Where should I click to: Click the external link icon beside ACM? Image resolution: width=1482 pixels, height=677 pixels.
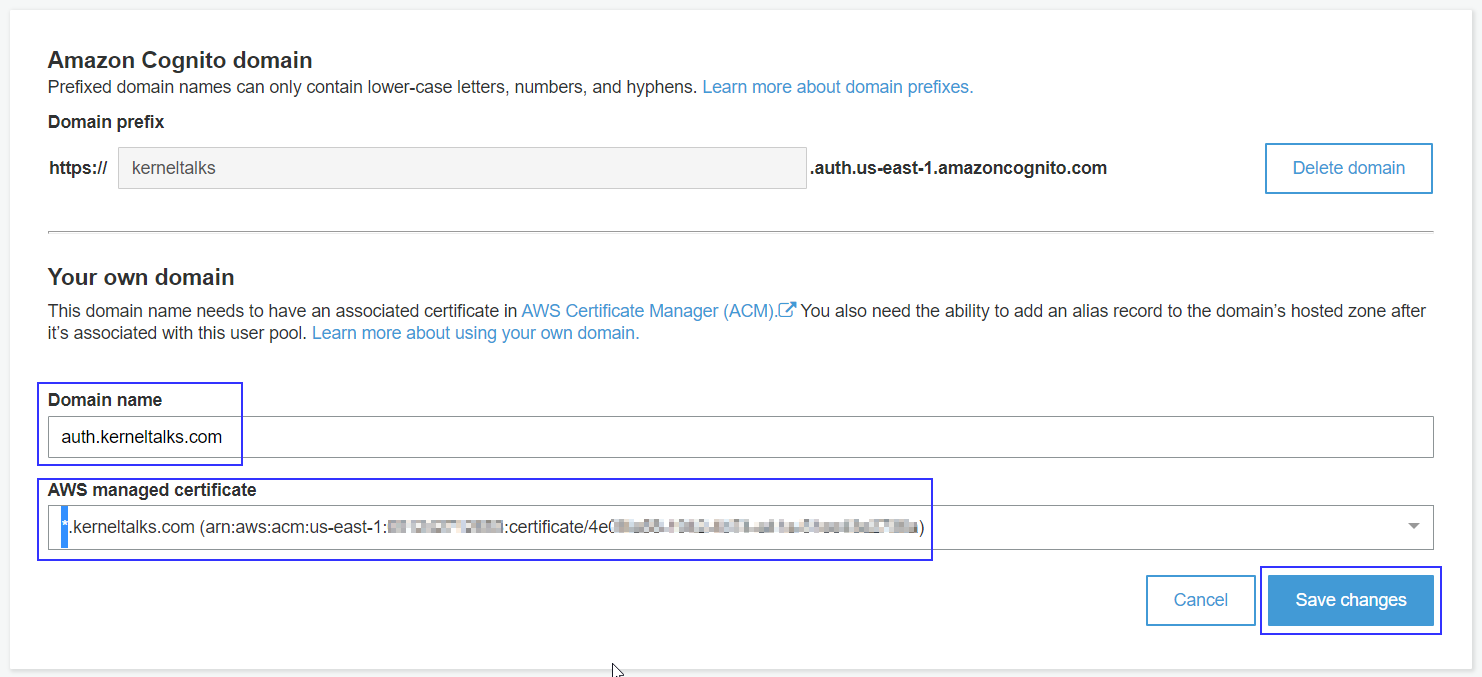click(x=786, y=310)
